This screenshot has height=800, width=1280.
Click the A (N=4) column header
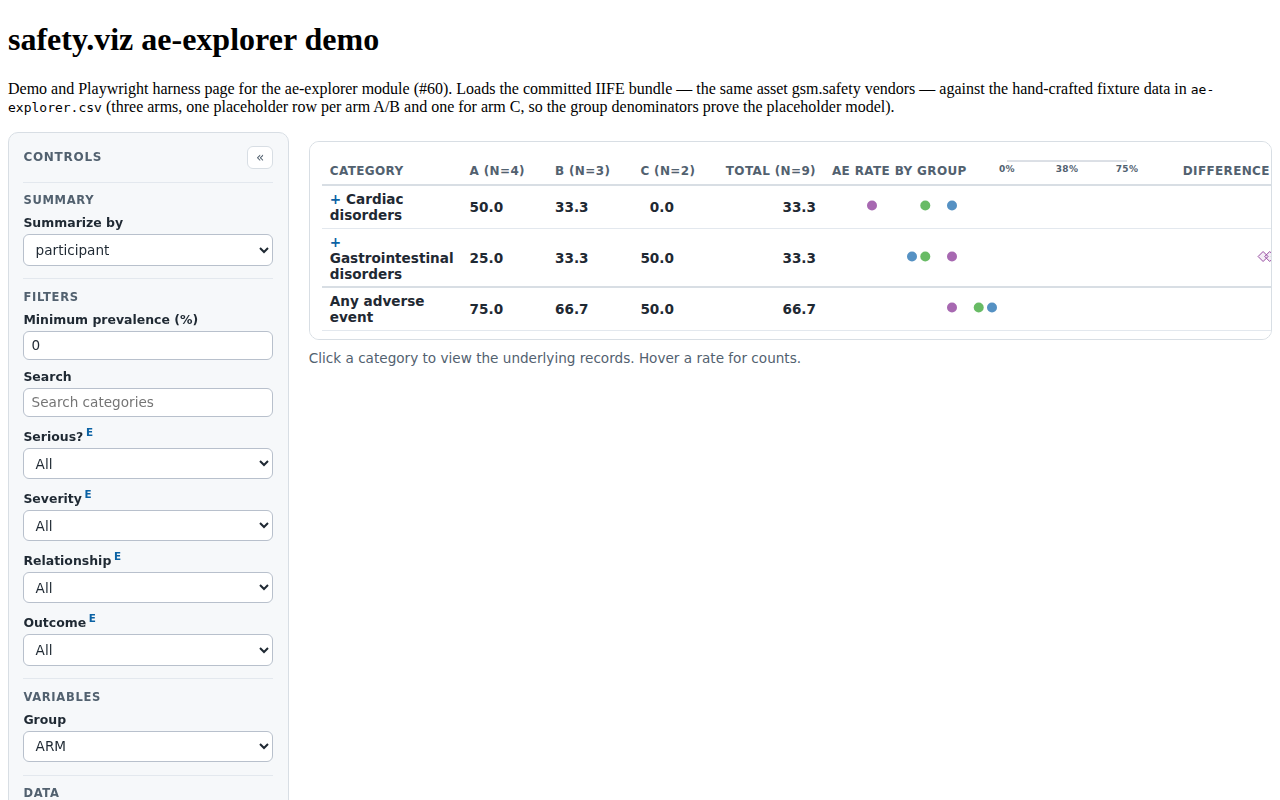pyautogui.click(x=497, y=170)
